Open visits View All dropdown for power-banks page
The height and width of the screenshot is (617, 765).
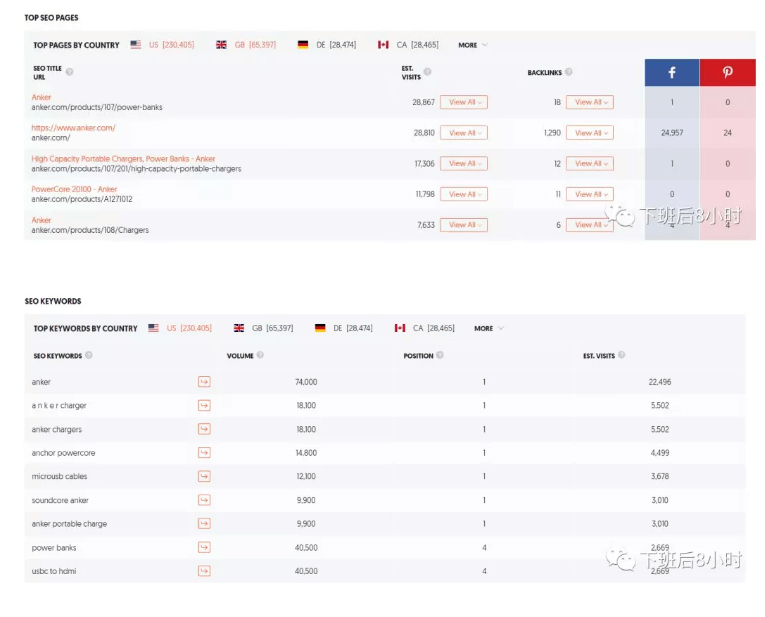pyautogui.click(x=463, y=102)
